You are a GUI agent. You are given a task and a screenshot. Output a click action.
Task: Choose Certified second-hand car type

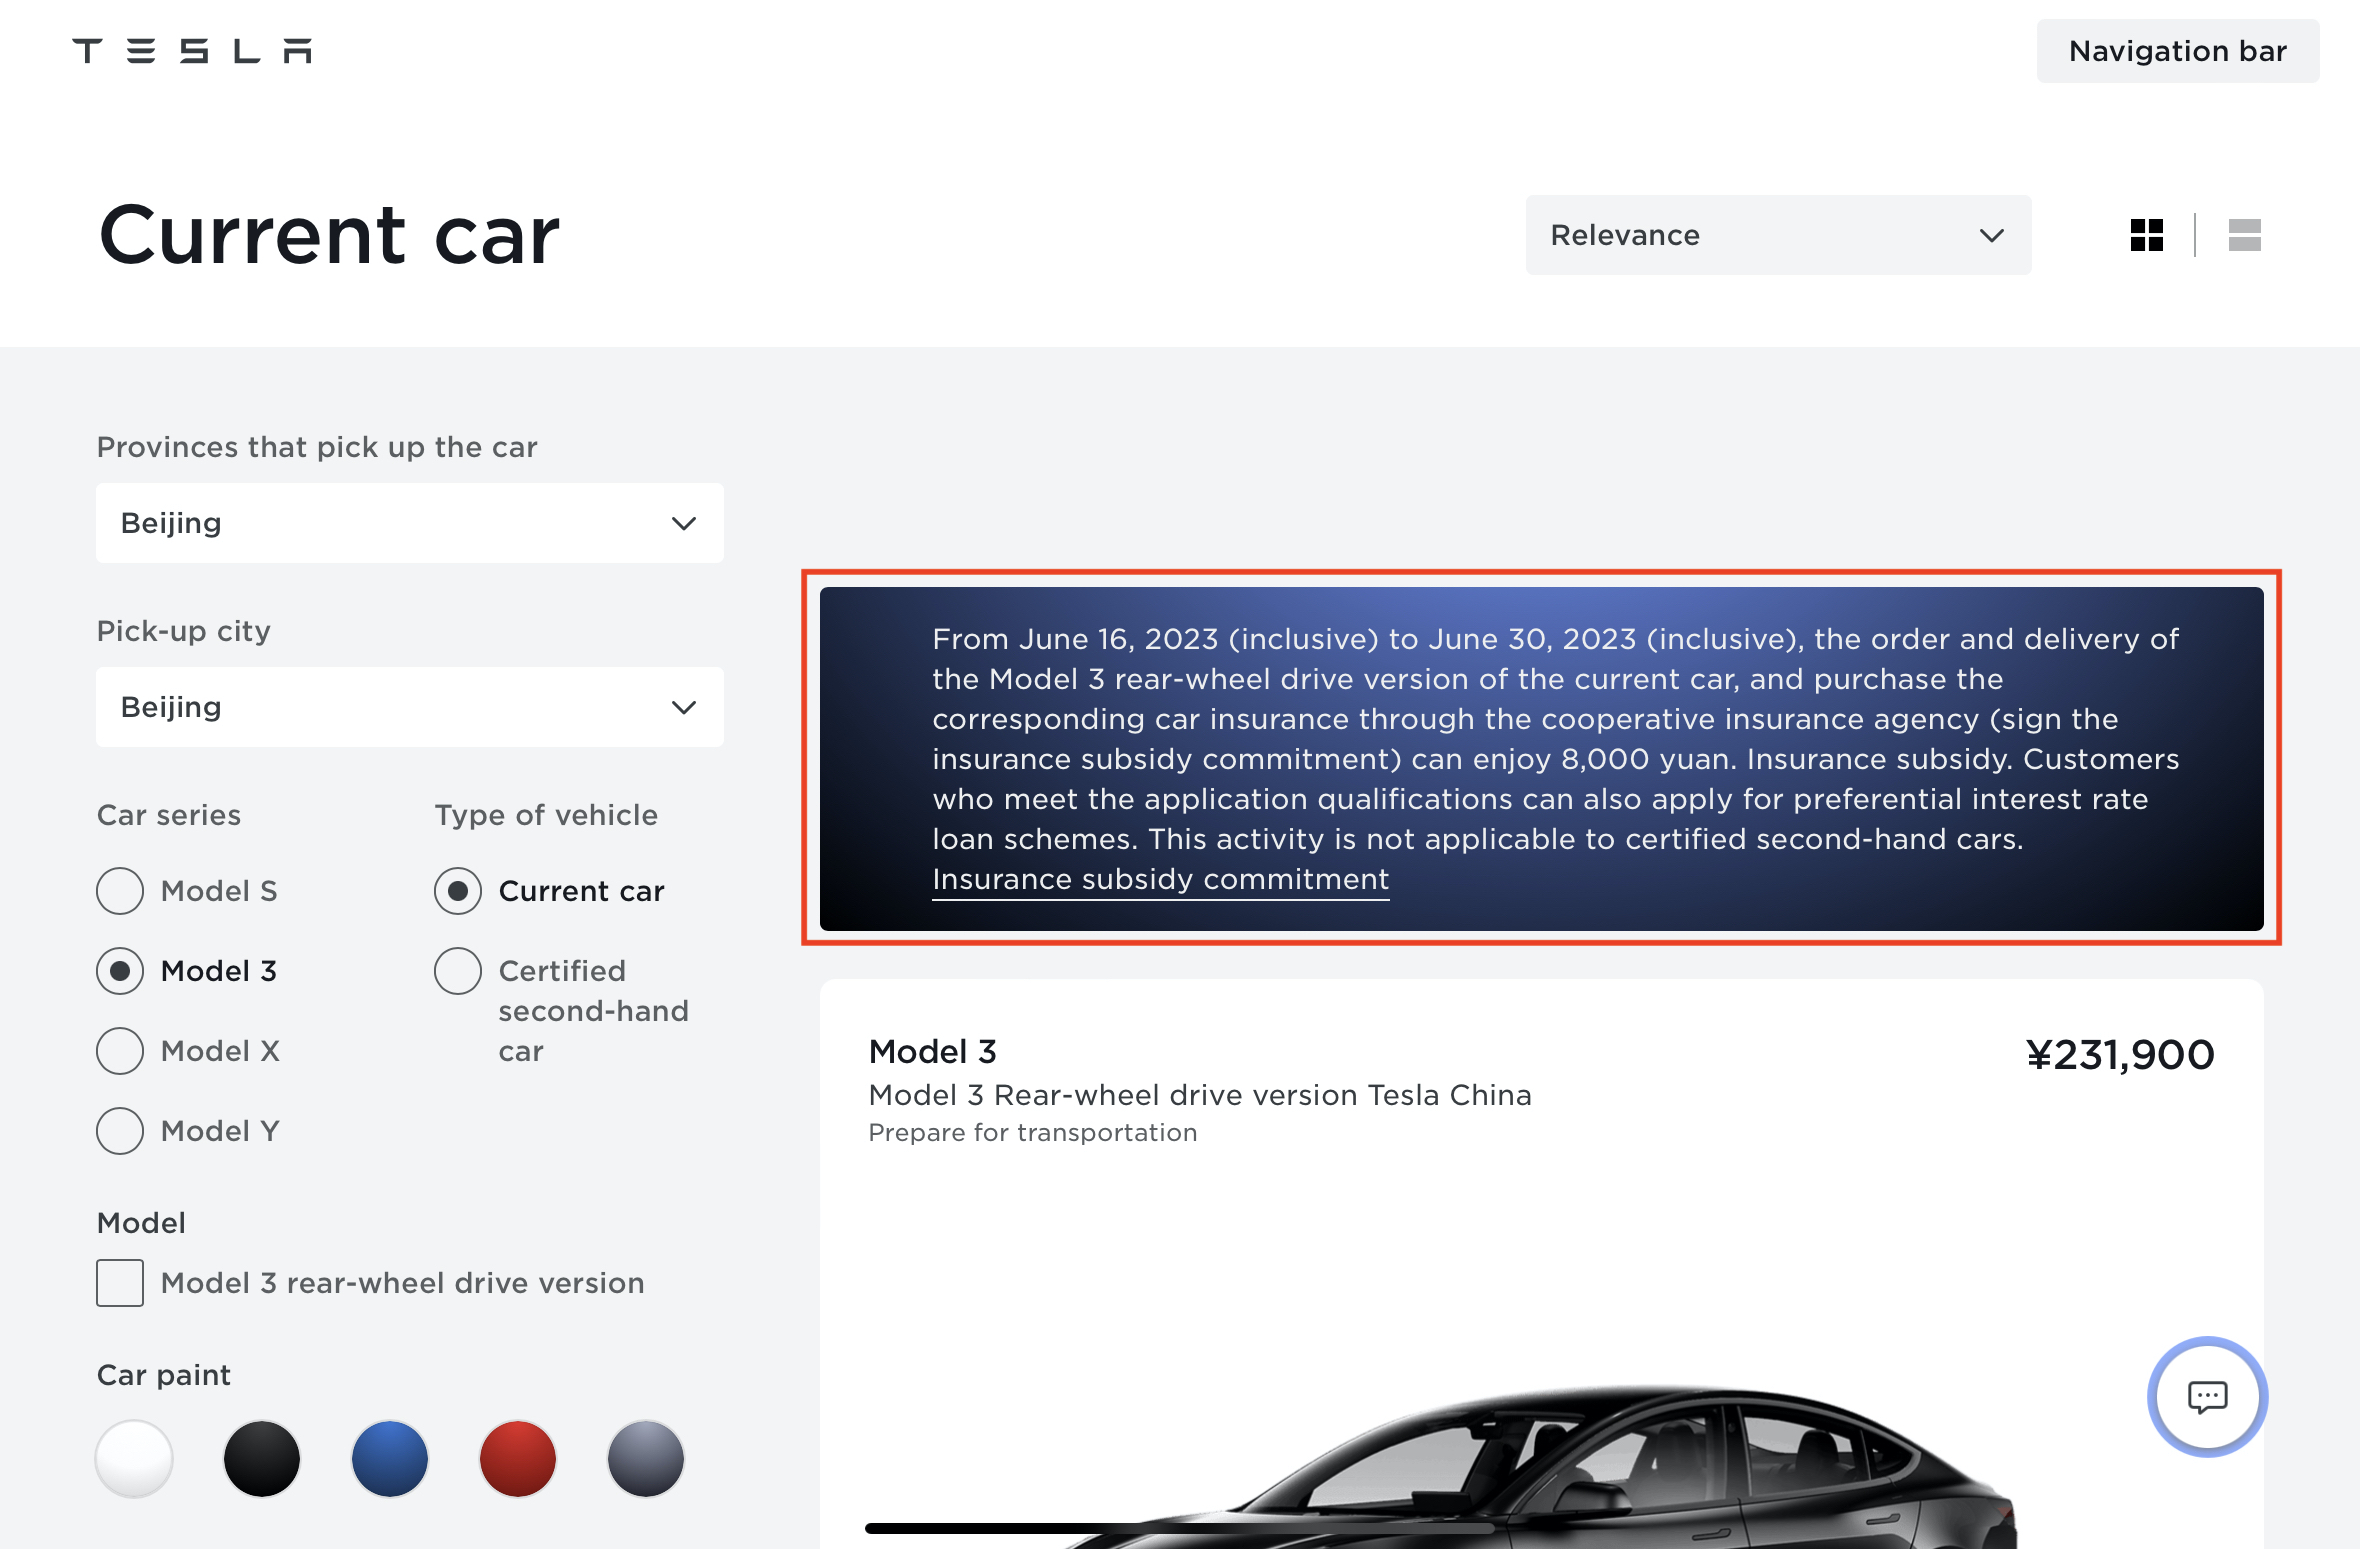[x=458, y=971]
